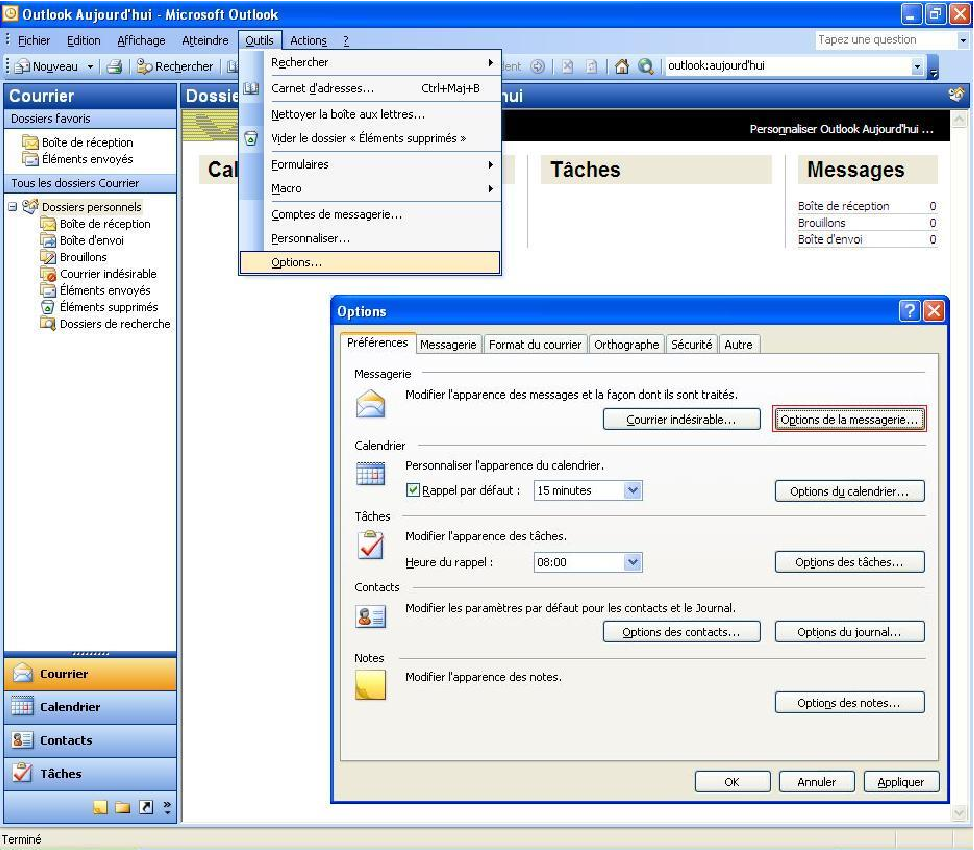Click Options du calendrier... button
This screenshot has width=974, height=850.
coord(849,491)
